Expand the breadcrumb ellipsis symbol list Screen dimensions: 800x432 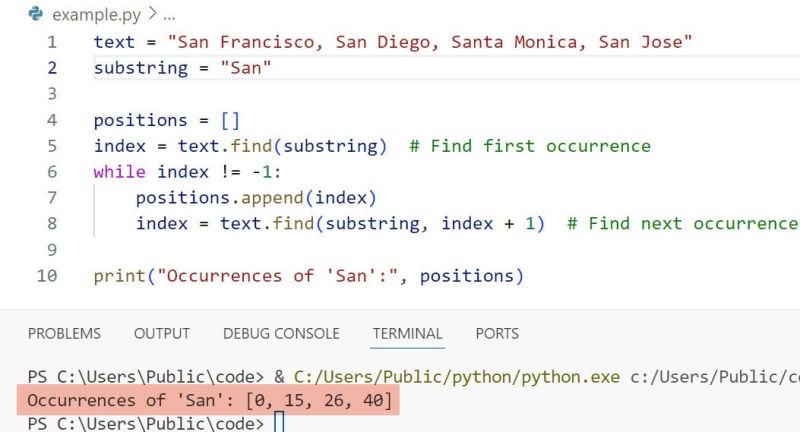pyautogui.click(x=169, y=15)
